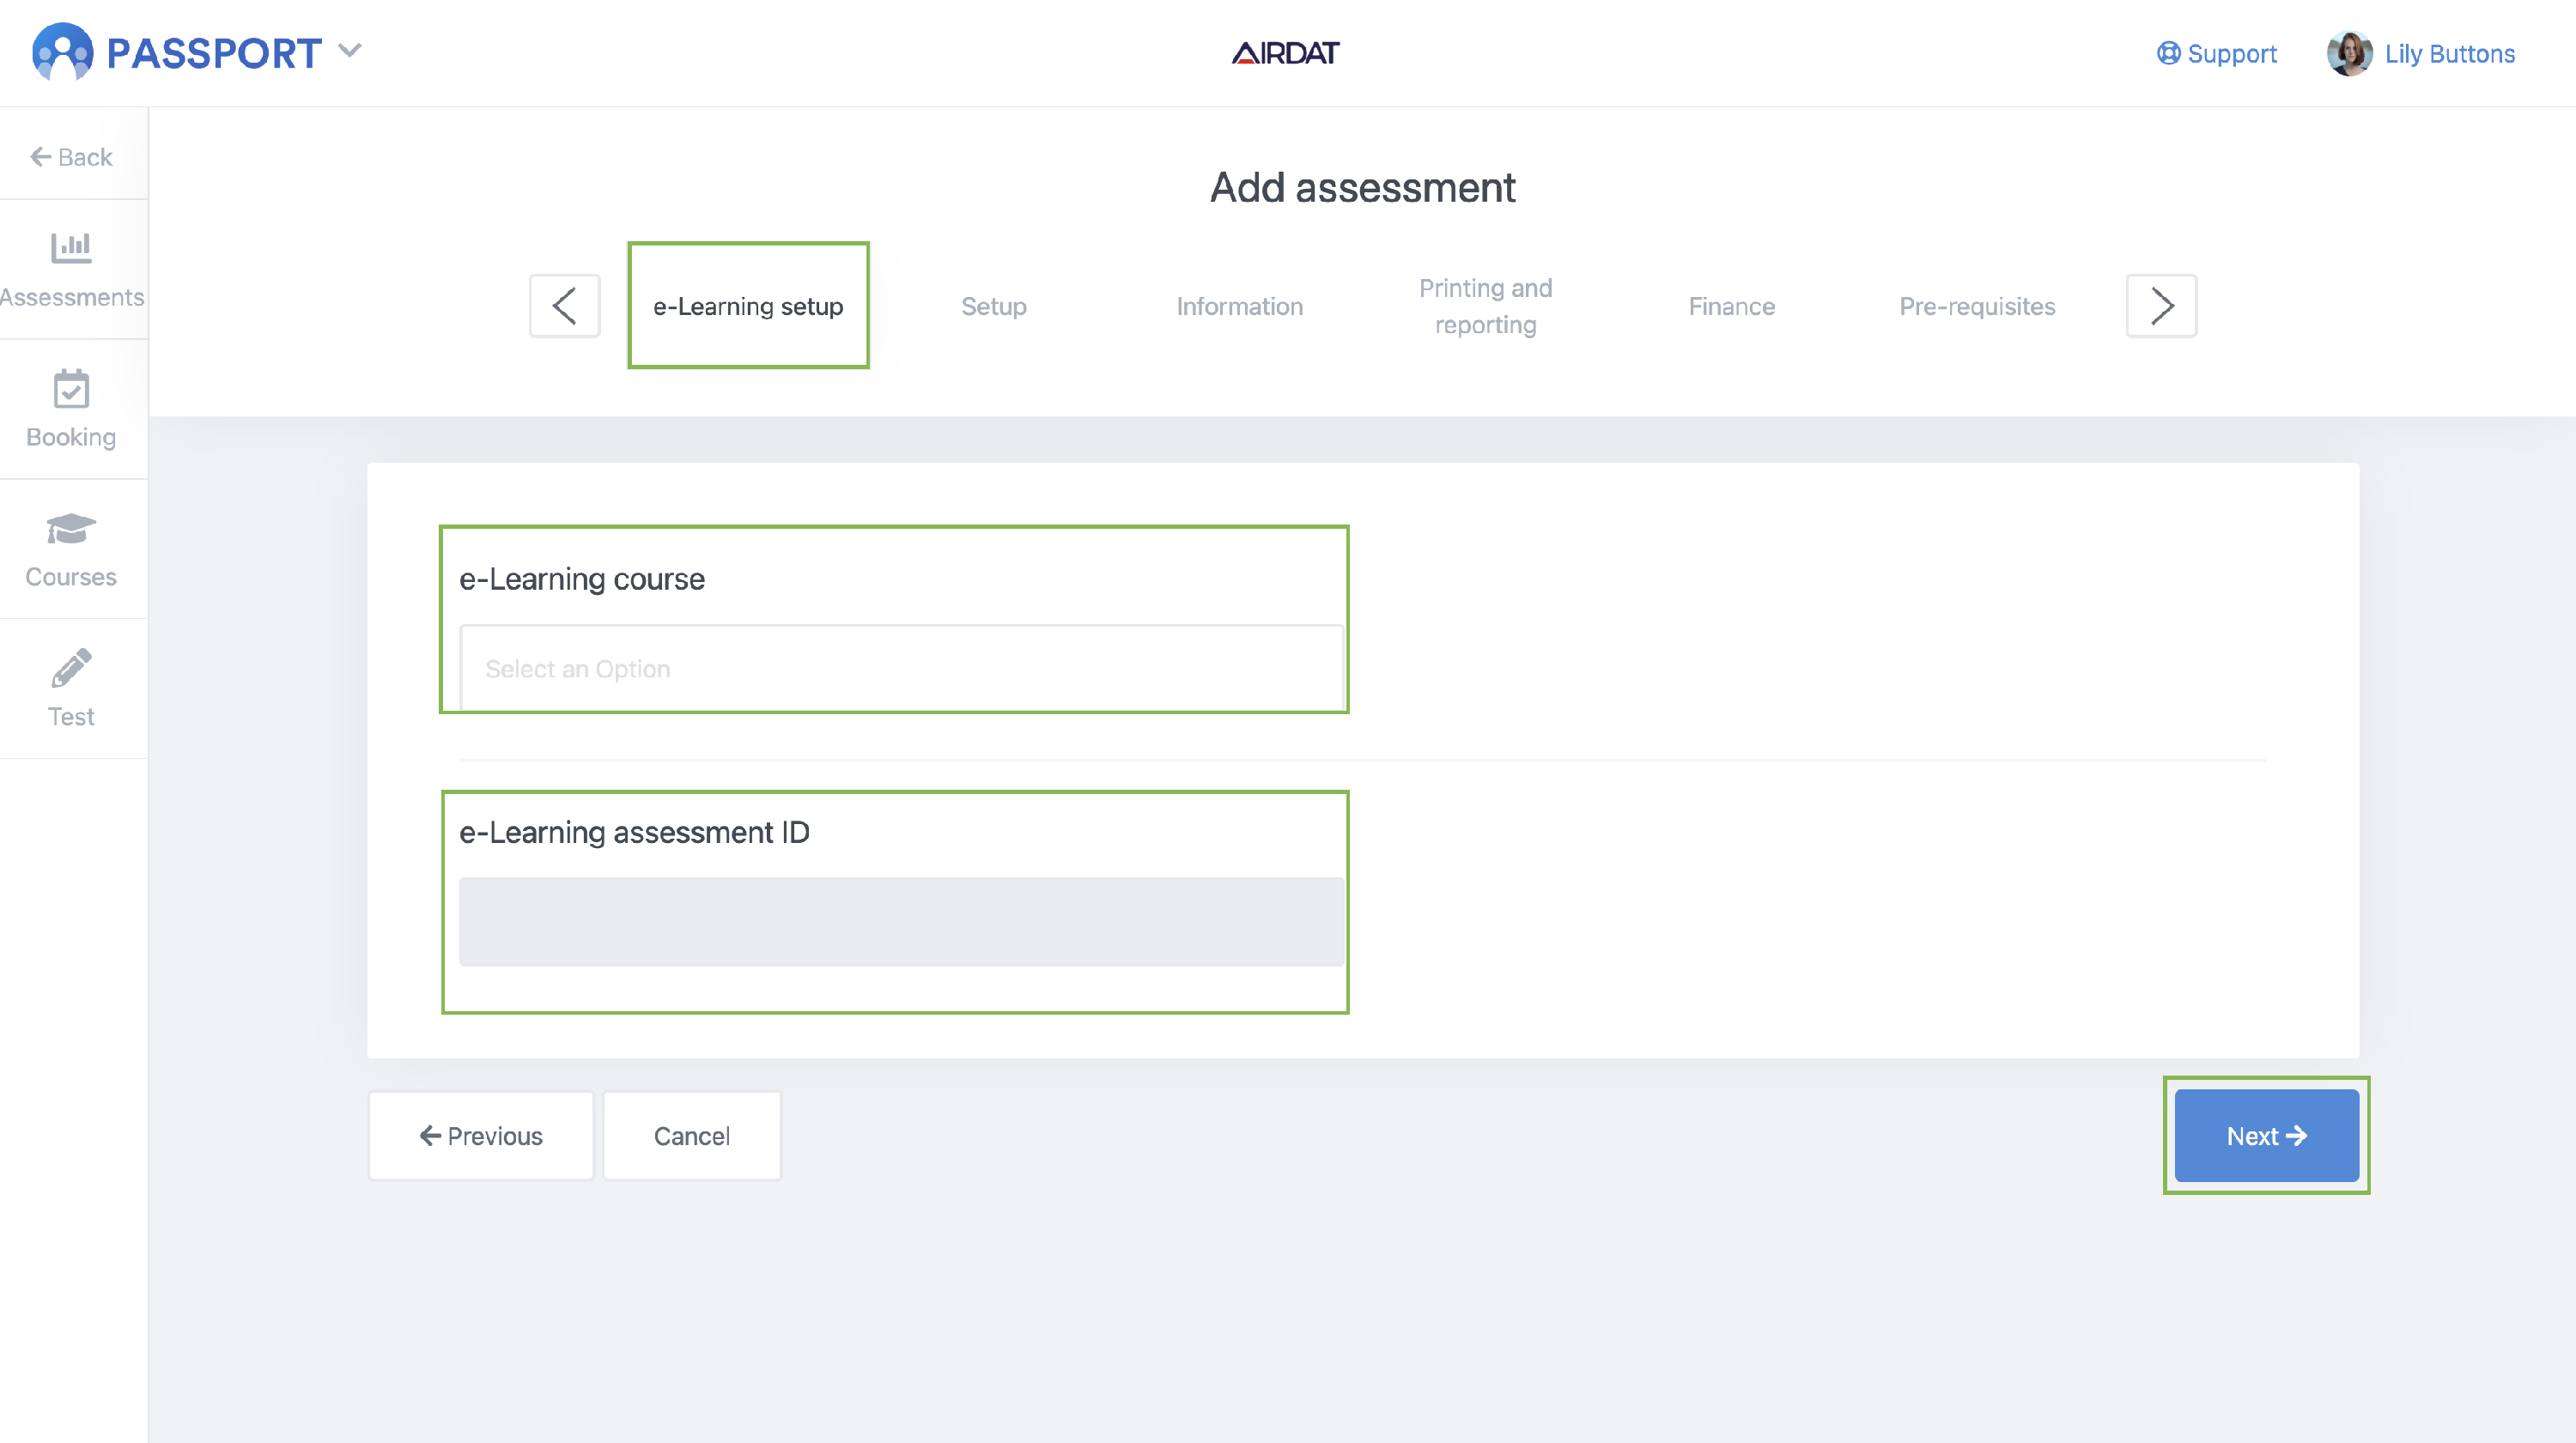Click the e-Learning assessment ID label
Viewport: 2576px width, 1443px height.
(x=634, y=832)
